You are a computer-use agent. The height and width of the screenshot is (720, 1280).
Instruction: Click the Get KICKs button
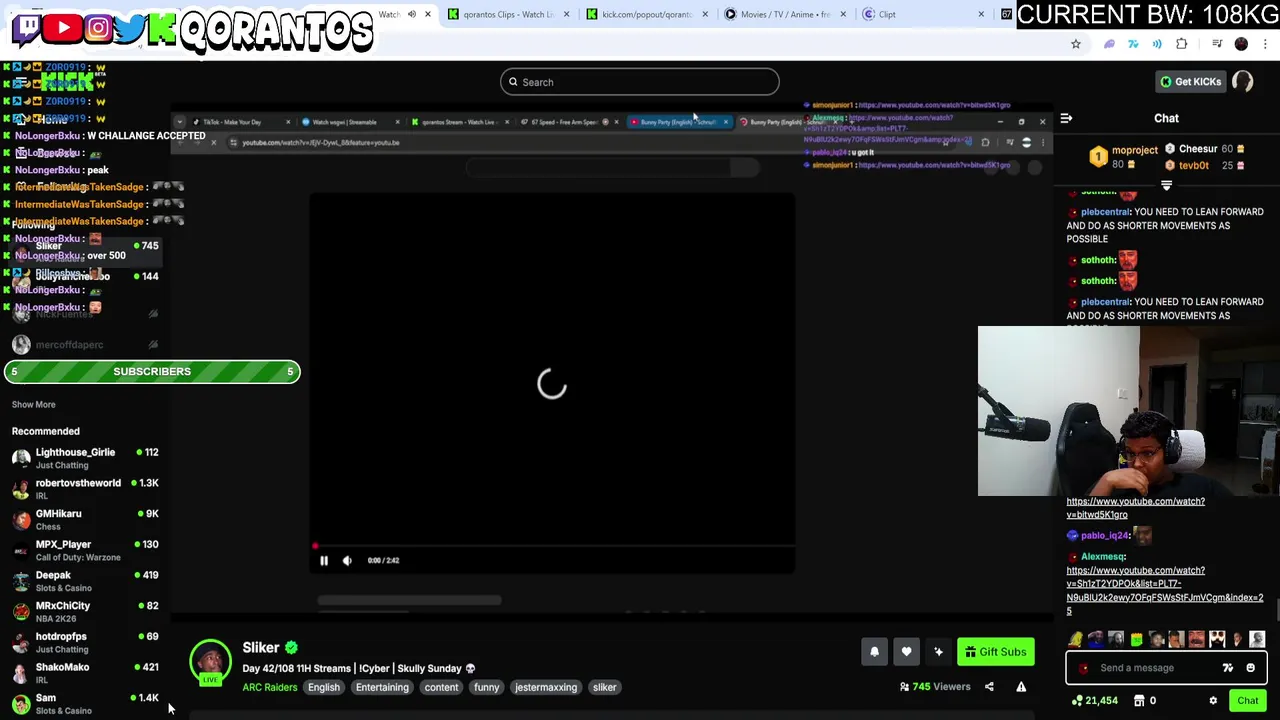tap(1190, 82)
